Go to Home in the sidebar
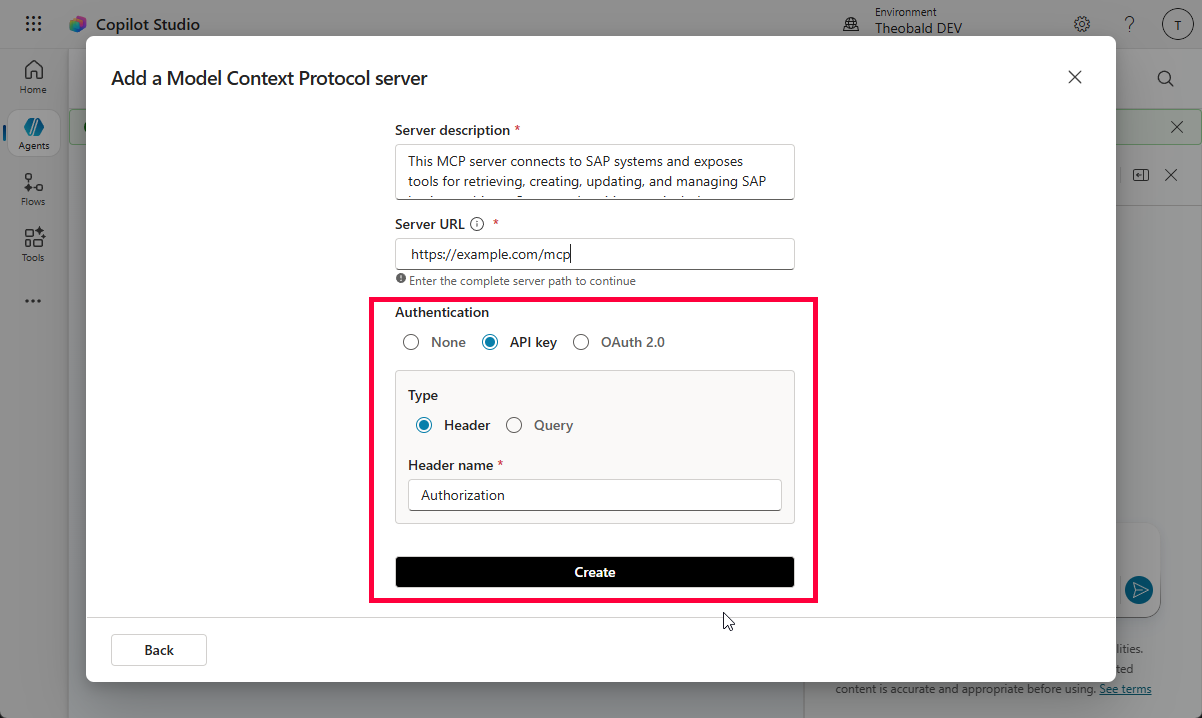Screen dimensions: 1202x718 pyautogui.click(x=33, y=77)
